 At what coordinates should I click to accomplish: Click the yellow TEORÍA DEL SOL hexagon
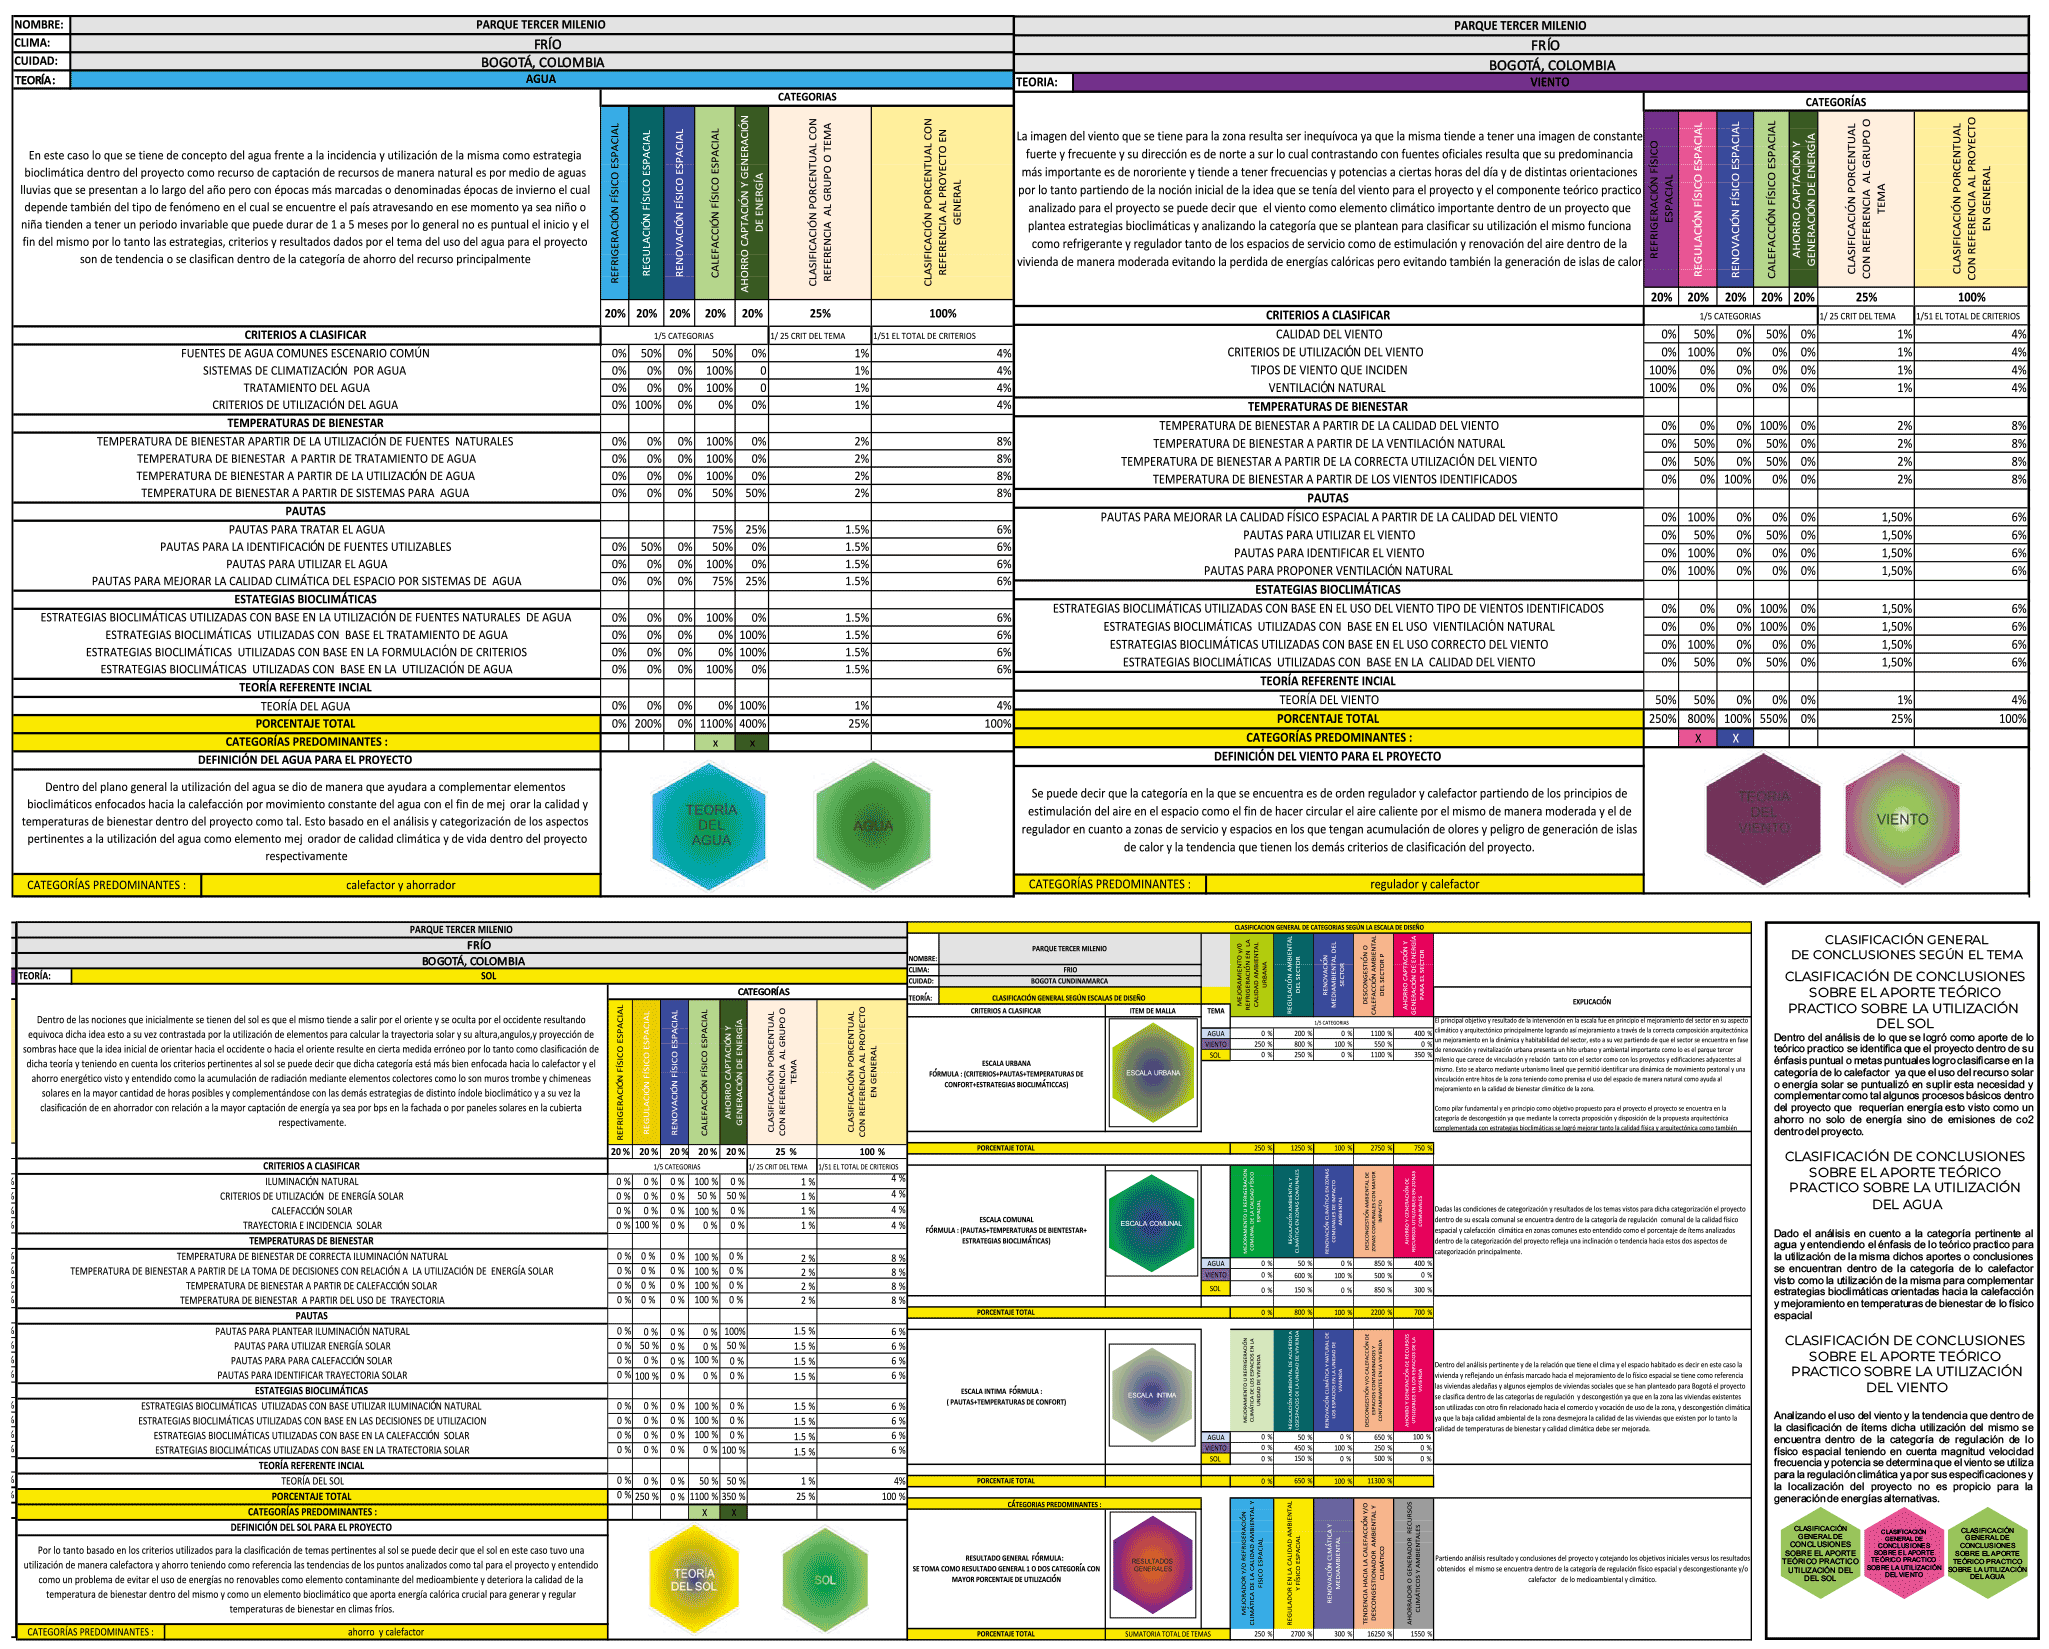(694, 1580)
